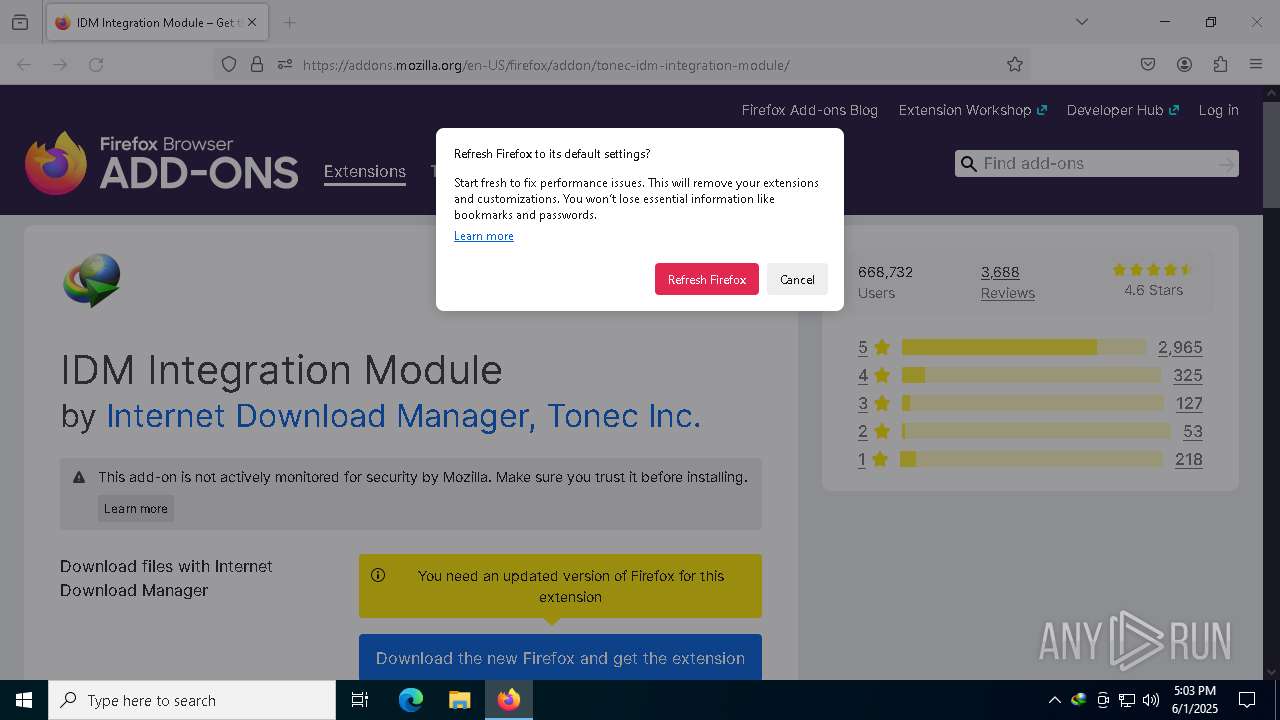Image resolution: width=1280 pixels, height=720 pixels.
Task: Click the search magnifier icon
Action: pos(967,164)
